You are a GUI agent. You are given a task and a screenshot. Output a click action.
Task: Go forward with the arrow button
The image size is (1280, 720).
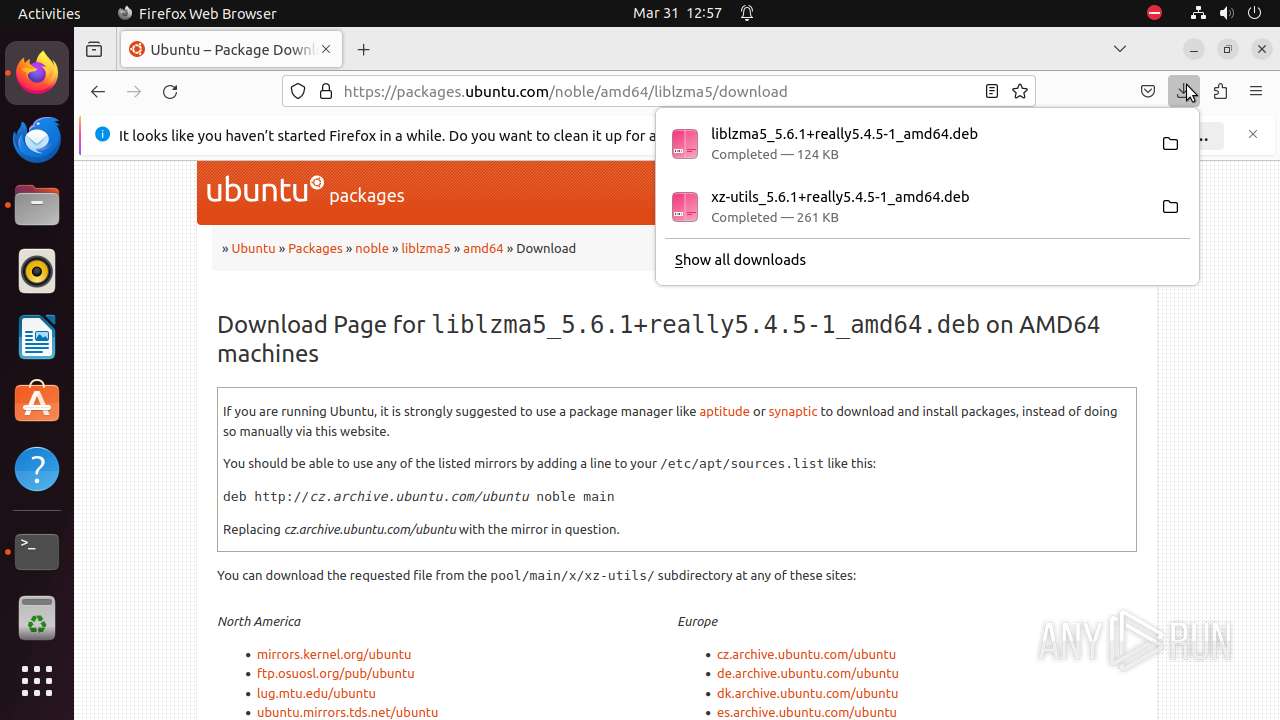coord(134,91)
